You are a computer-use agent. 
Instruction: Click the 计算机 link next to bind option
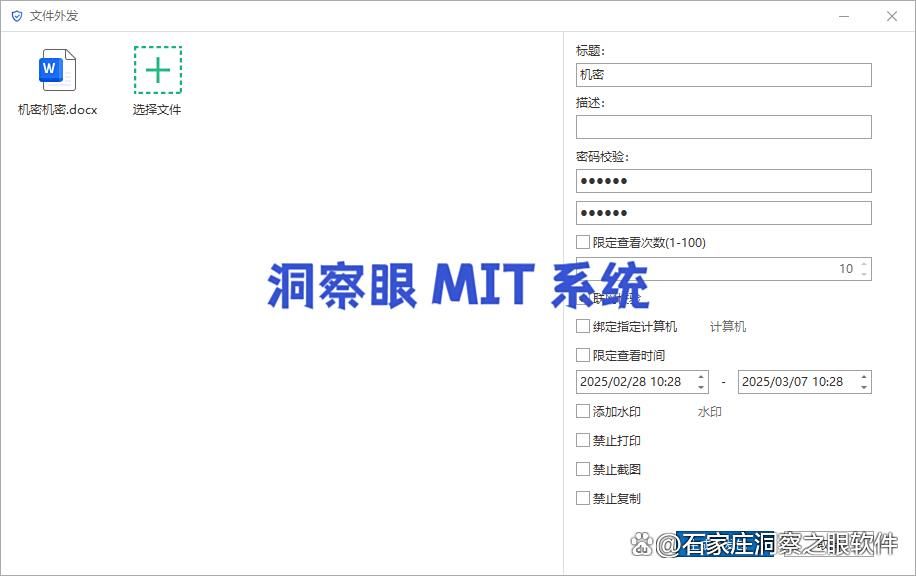point(728,327)
